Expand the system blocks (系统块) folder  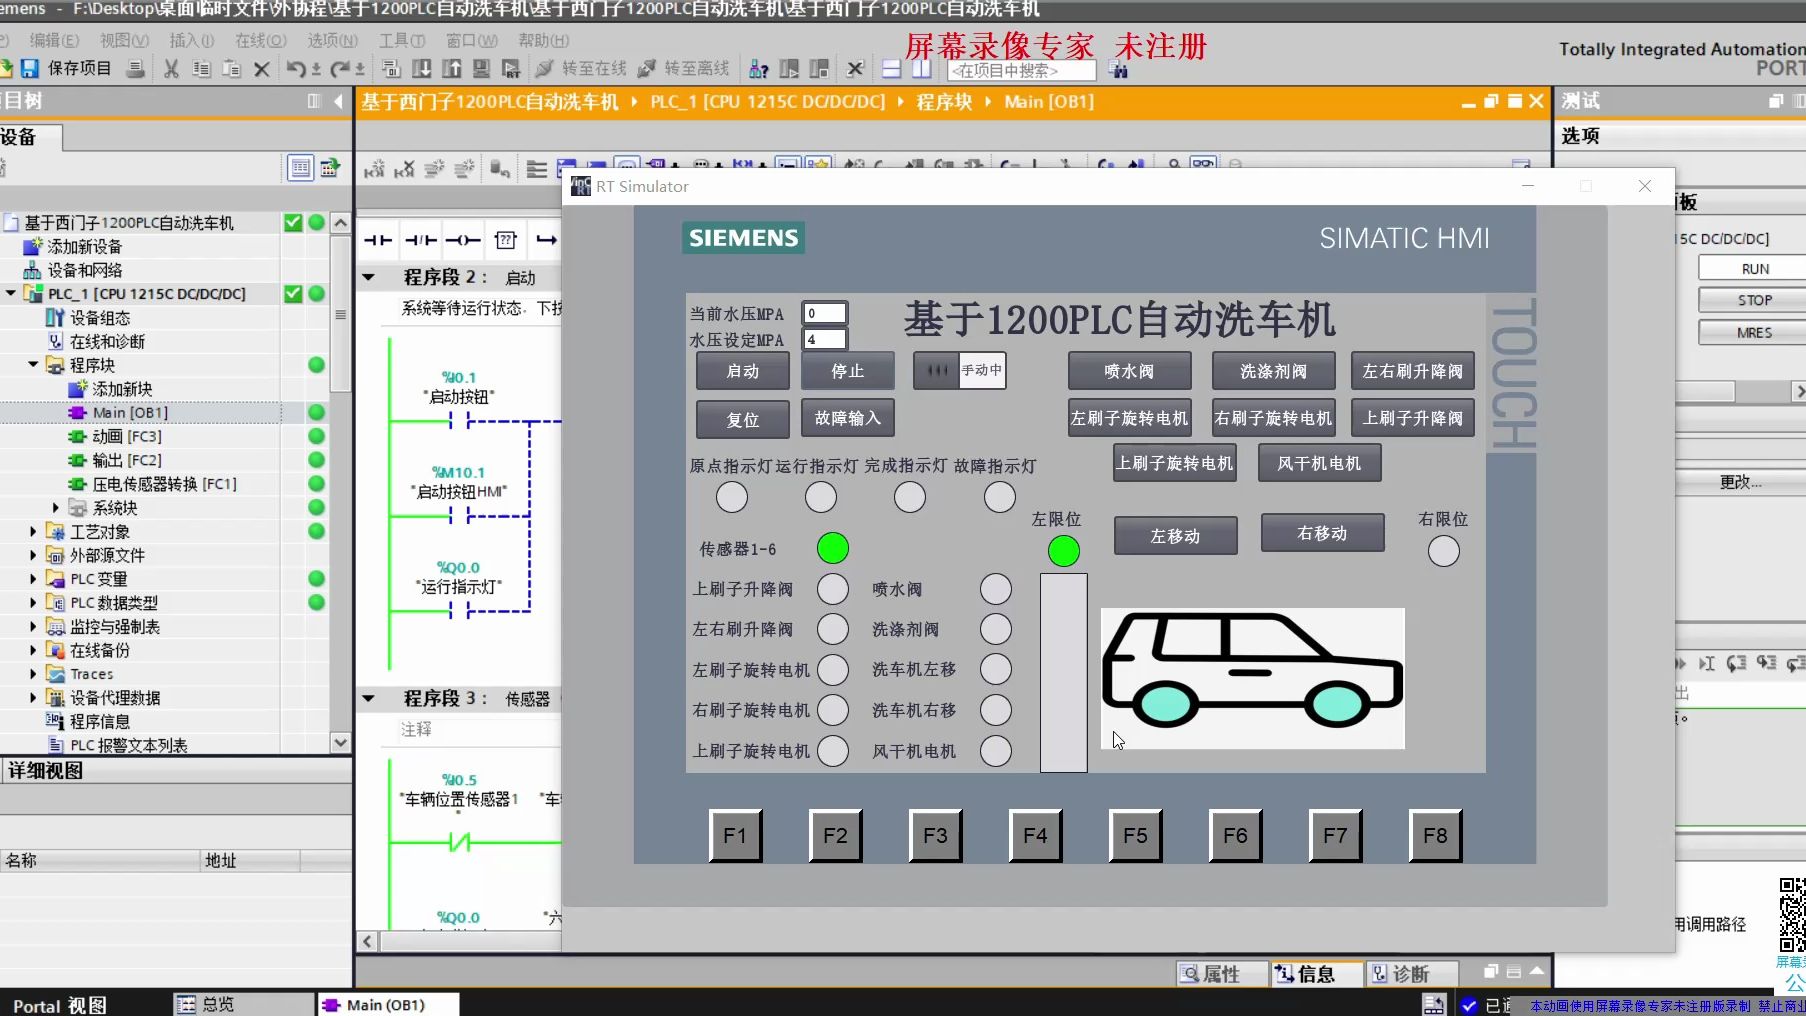coord(56,508)
